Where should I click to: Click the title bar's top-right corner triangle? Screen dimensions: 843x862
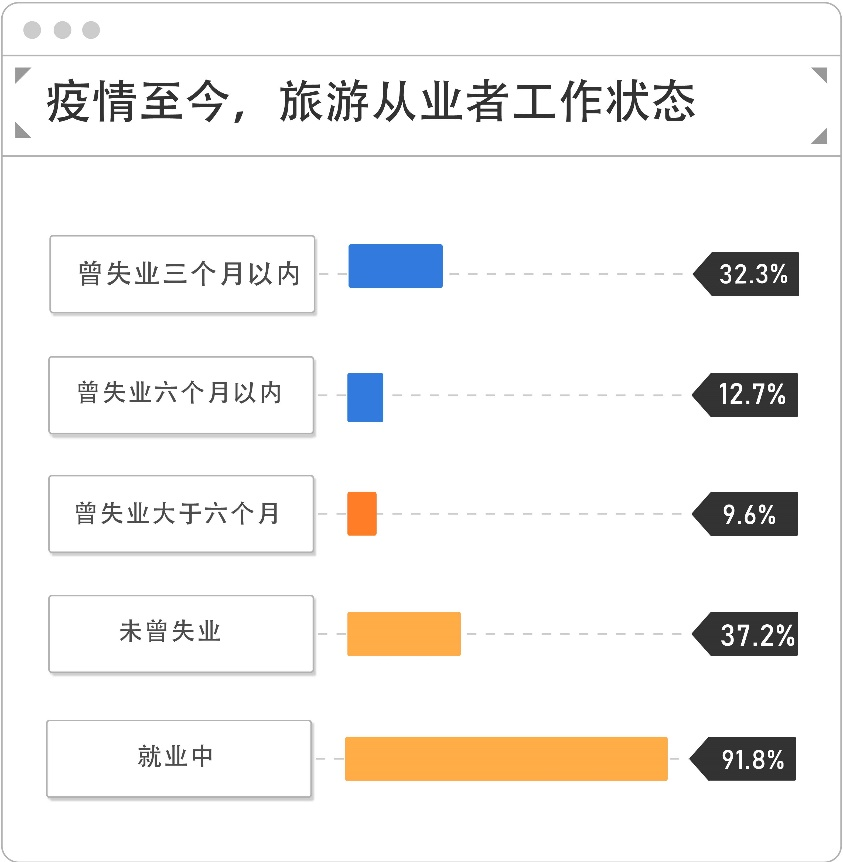(819, 74)
